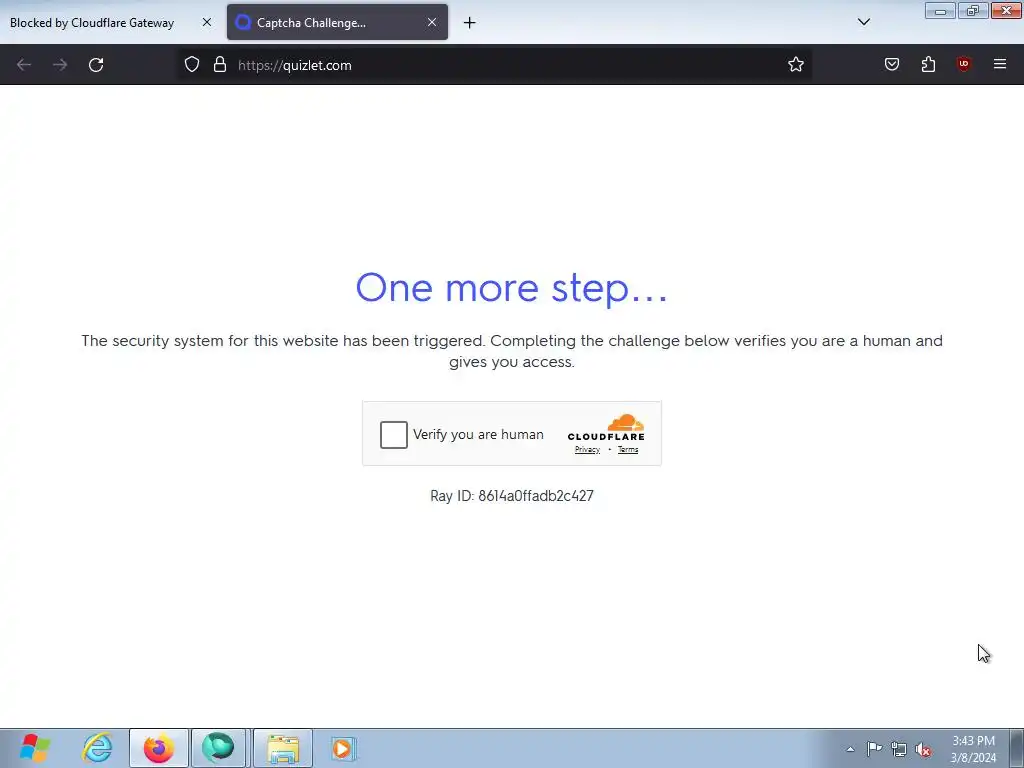Viewport: 1024px width, 768px height.
Task: Select Firefox in the taskbar
Action: [x=159, y=748]
